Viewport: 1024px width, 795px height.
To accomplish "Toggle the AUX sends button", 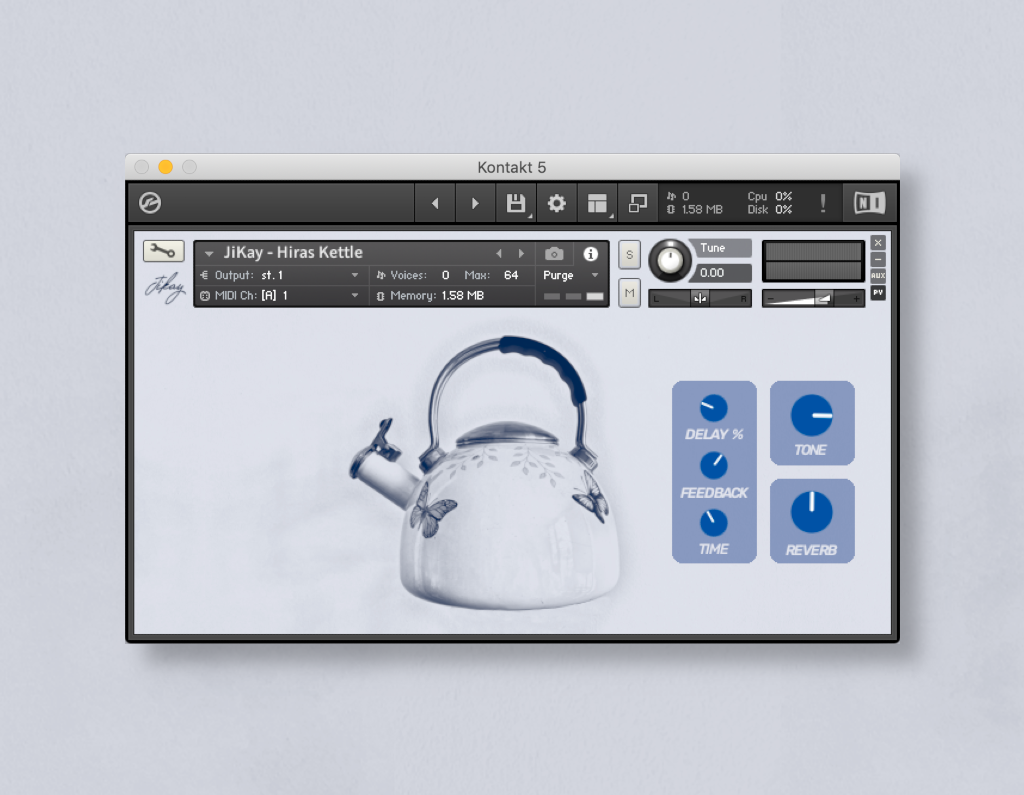I will pyautogui.click(x=878, y=276).
